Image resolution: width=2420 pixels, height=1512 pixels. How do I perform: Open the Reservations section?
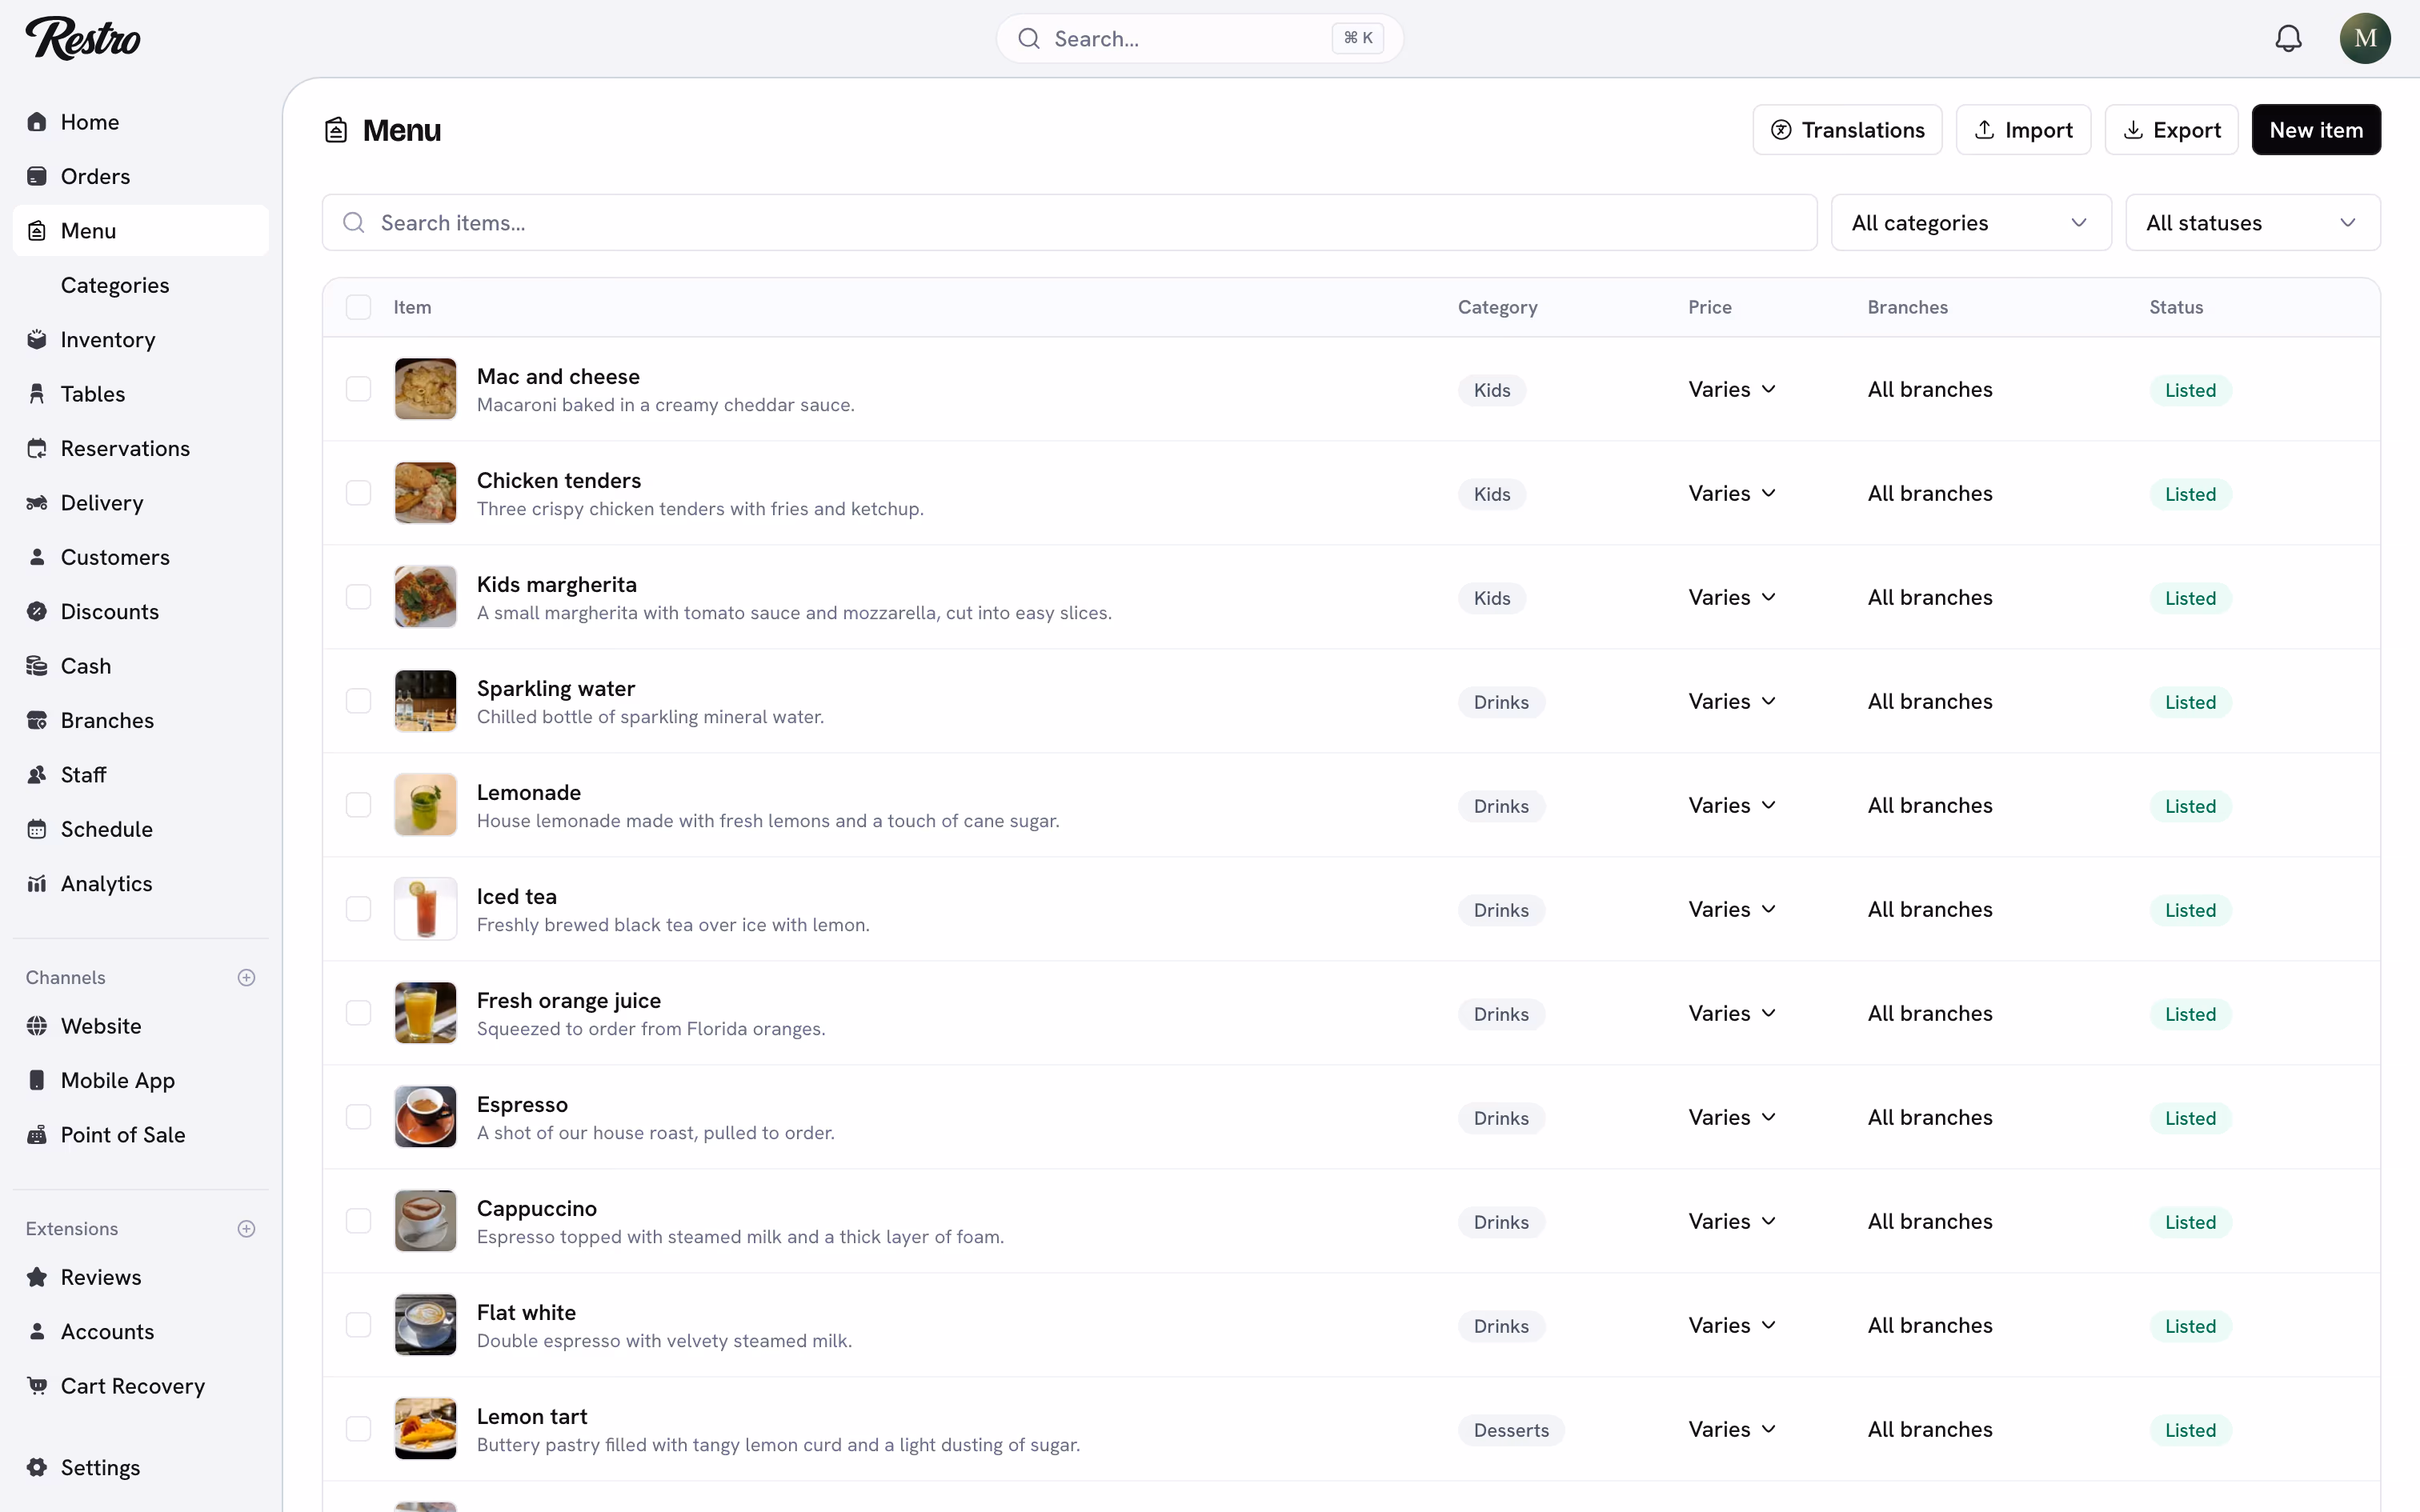(141, 448)
